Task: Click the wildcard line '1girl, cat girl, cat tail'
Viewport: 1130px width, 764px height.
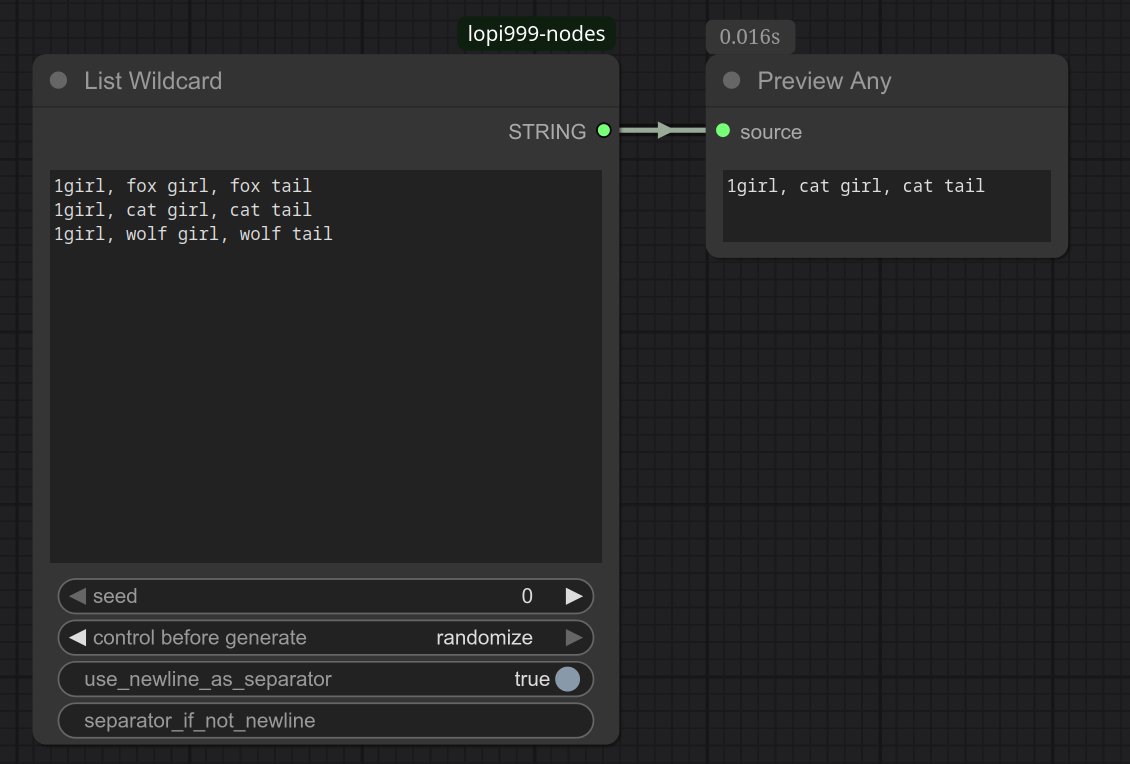Action: point(183,210)
